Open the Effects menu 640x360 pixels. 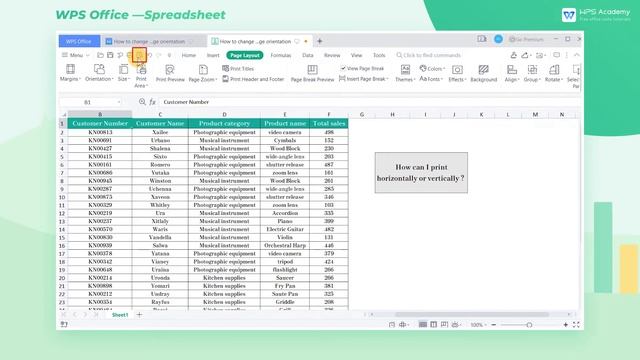457,73
